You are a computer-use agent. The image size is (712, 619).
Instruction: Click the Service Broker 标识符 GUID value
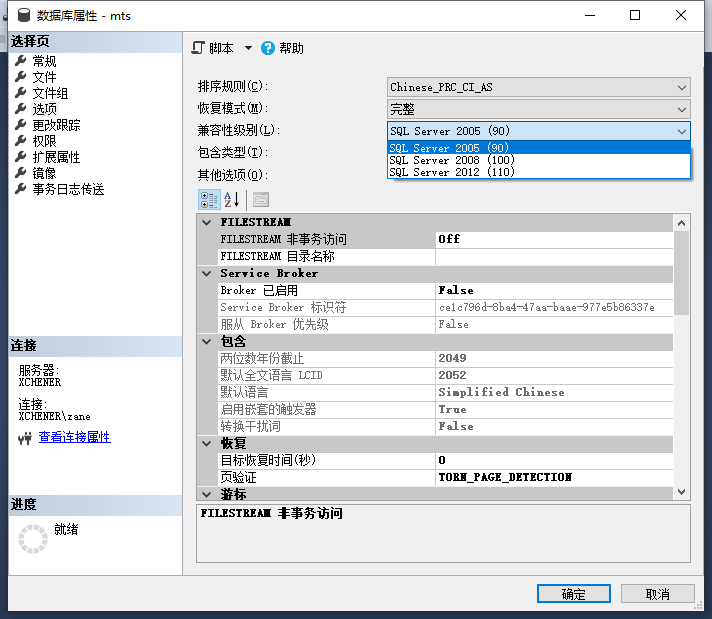[x=554, y=307]
